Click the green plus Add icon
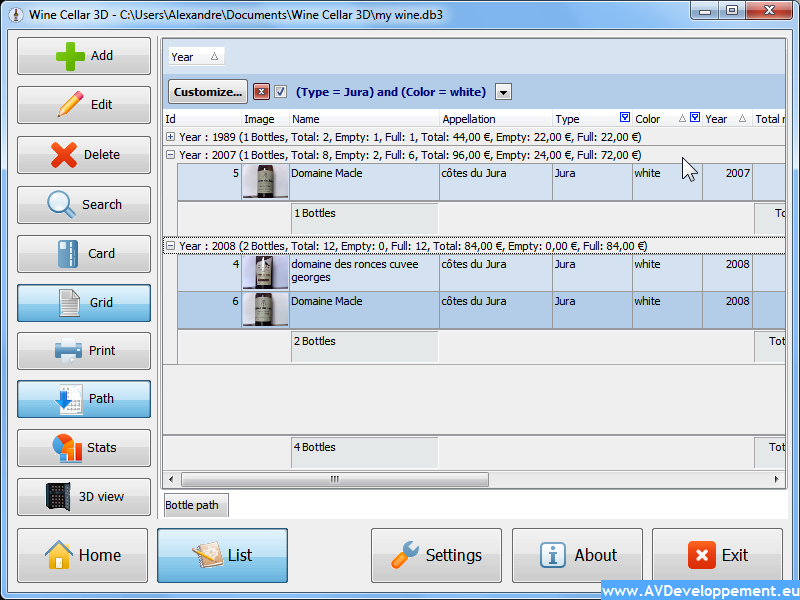800x600 pixels. click(x=70, y=56)
